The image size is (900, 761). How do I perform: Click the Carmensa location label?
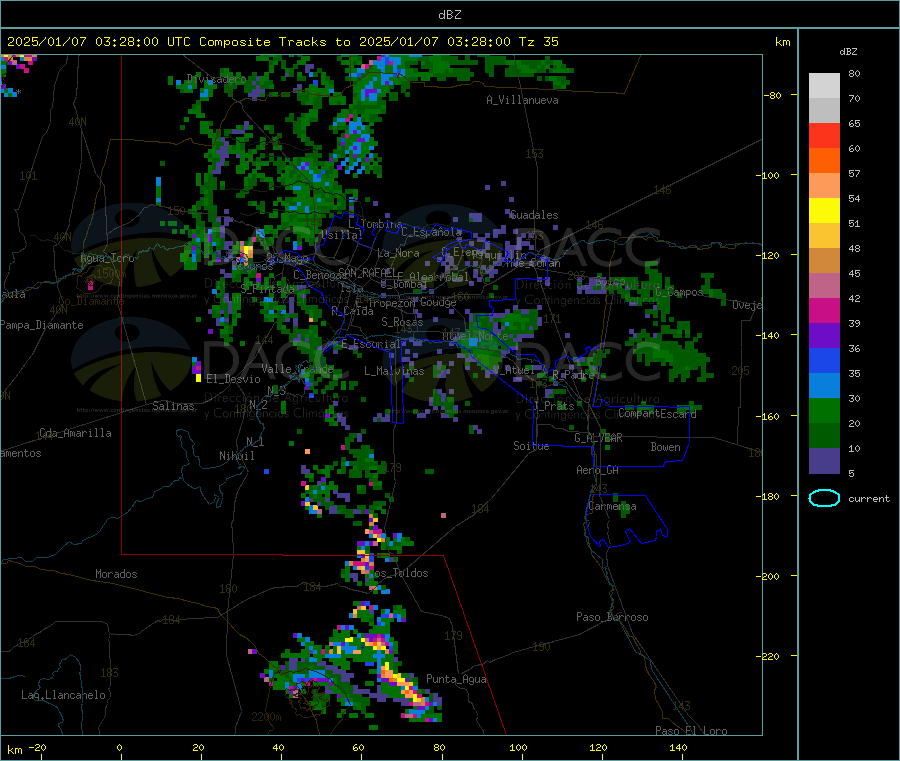(612, 506)
